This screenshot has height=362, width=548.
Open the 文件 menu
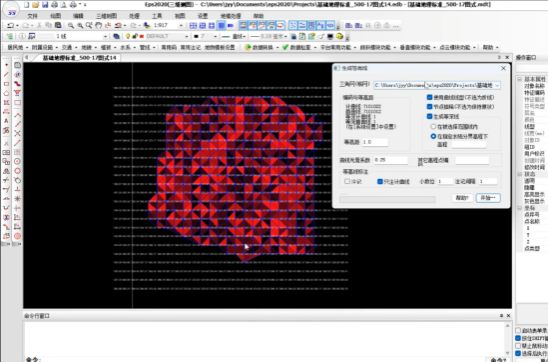(33, 16)
